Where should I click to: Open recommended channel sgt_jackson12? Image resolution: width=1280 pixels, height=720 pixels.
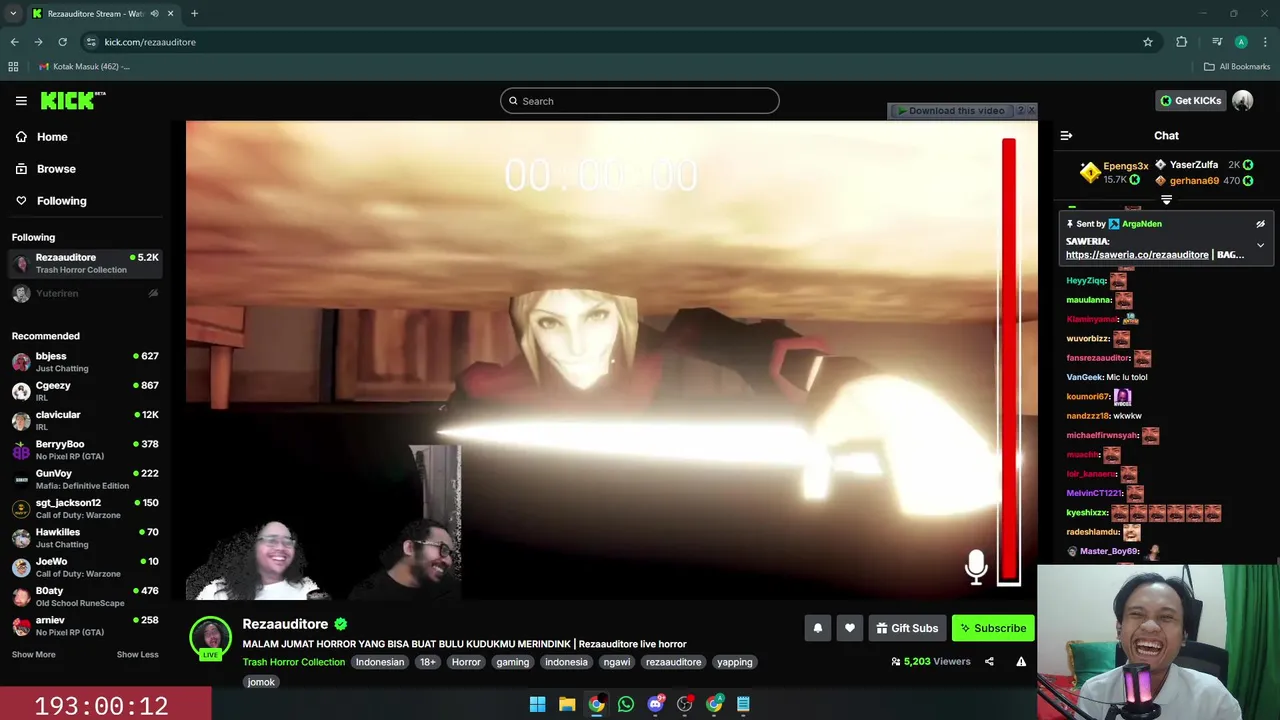85,508
